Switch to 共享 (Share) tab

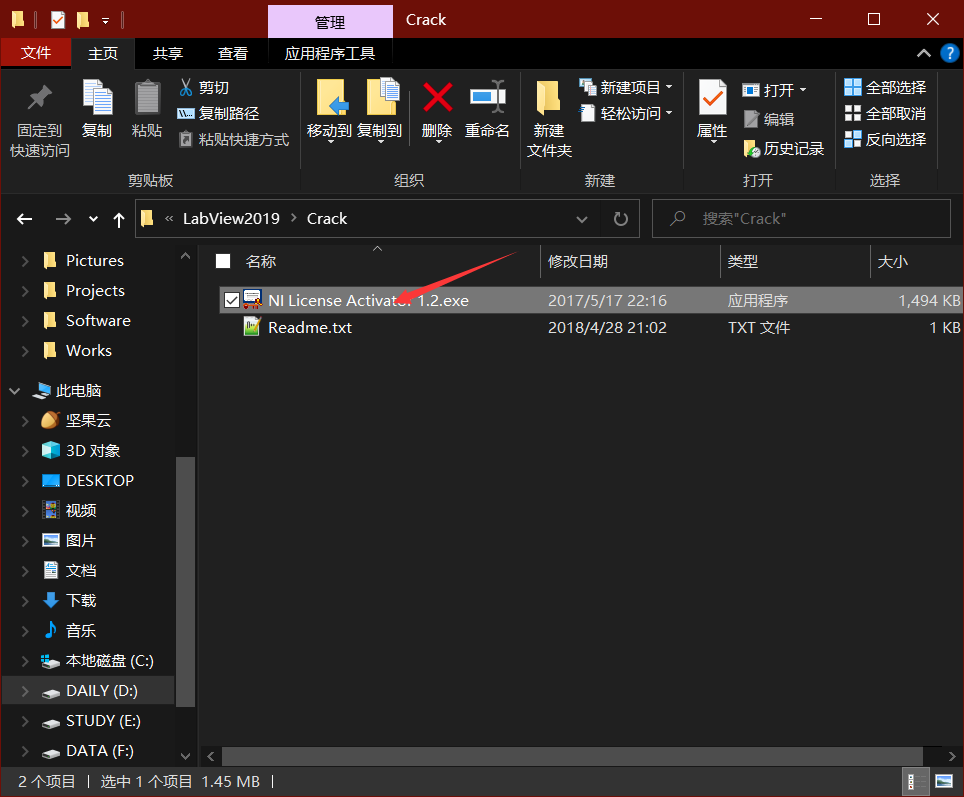pos(168,54)
